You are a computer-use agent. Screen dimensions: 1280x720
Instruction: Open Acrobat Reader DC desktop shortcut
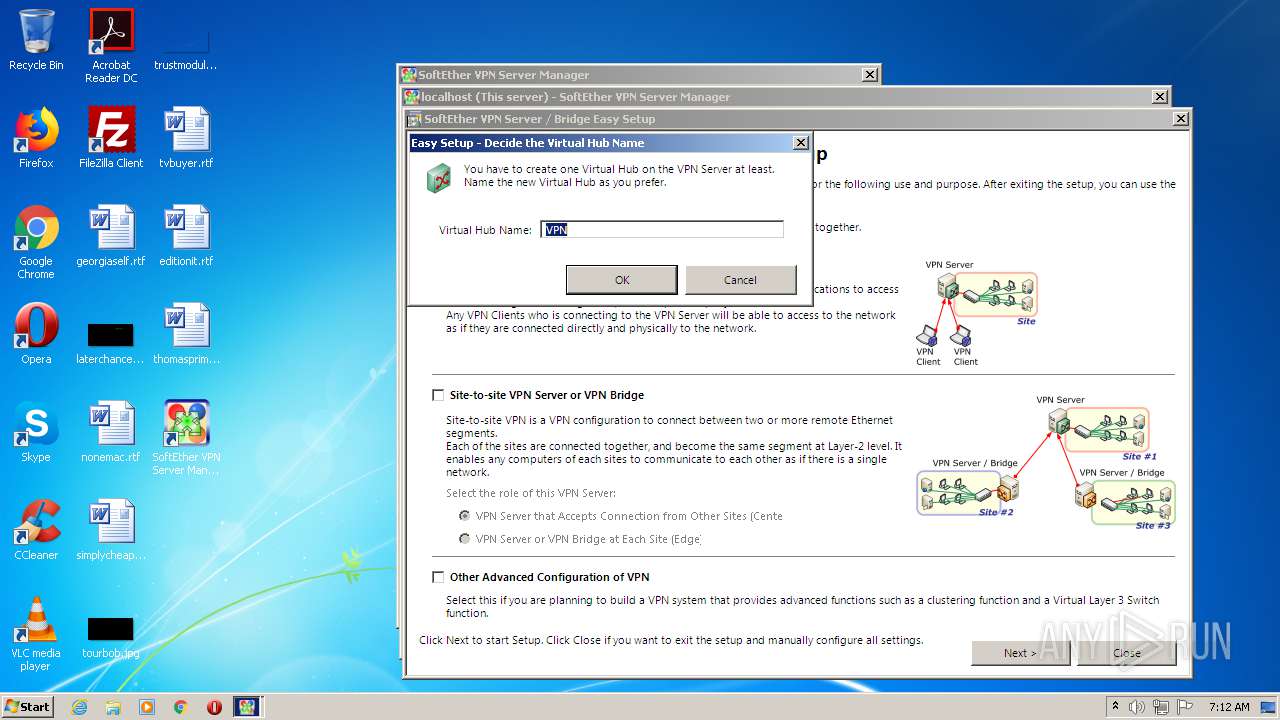[111, 46]
